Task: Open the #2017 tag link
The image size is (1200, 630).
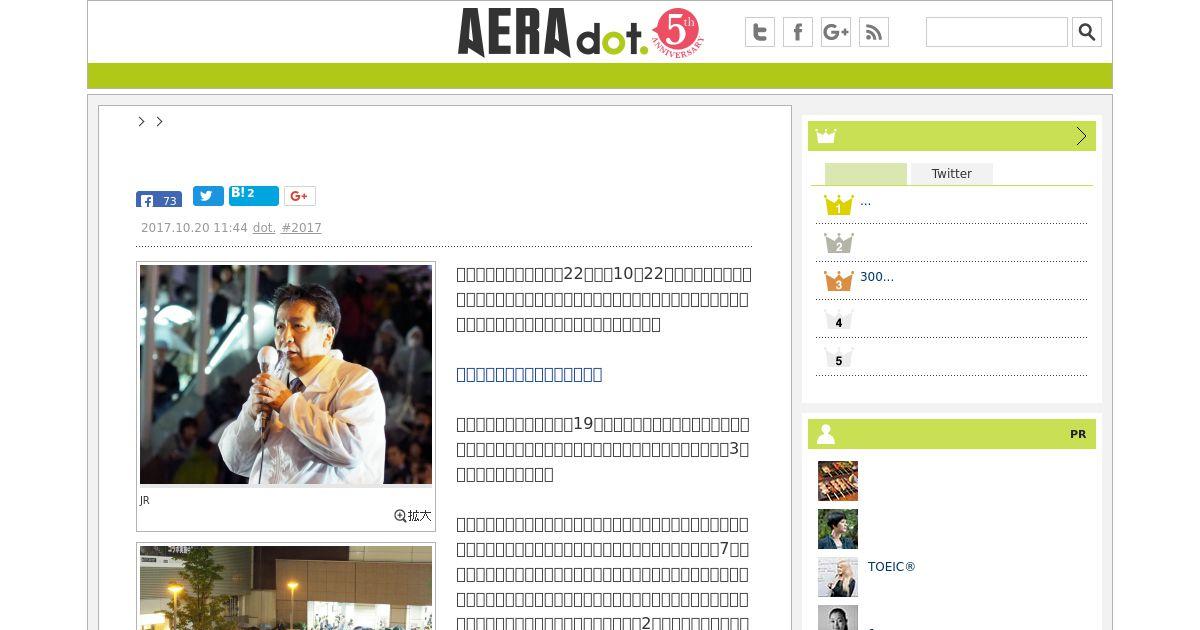Action: (301, 228)
